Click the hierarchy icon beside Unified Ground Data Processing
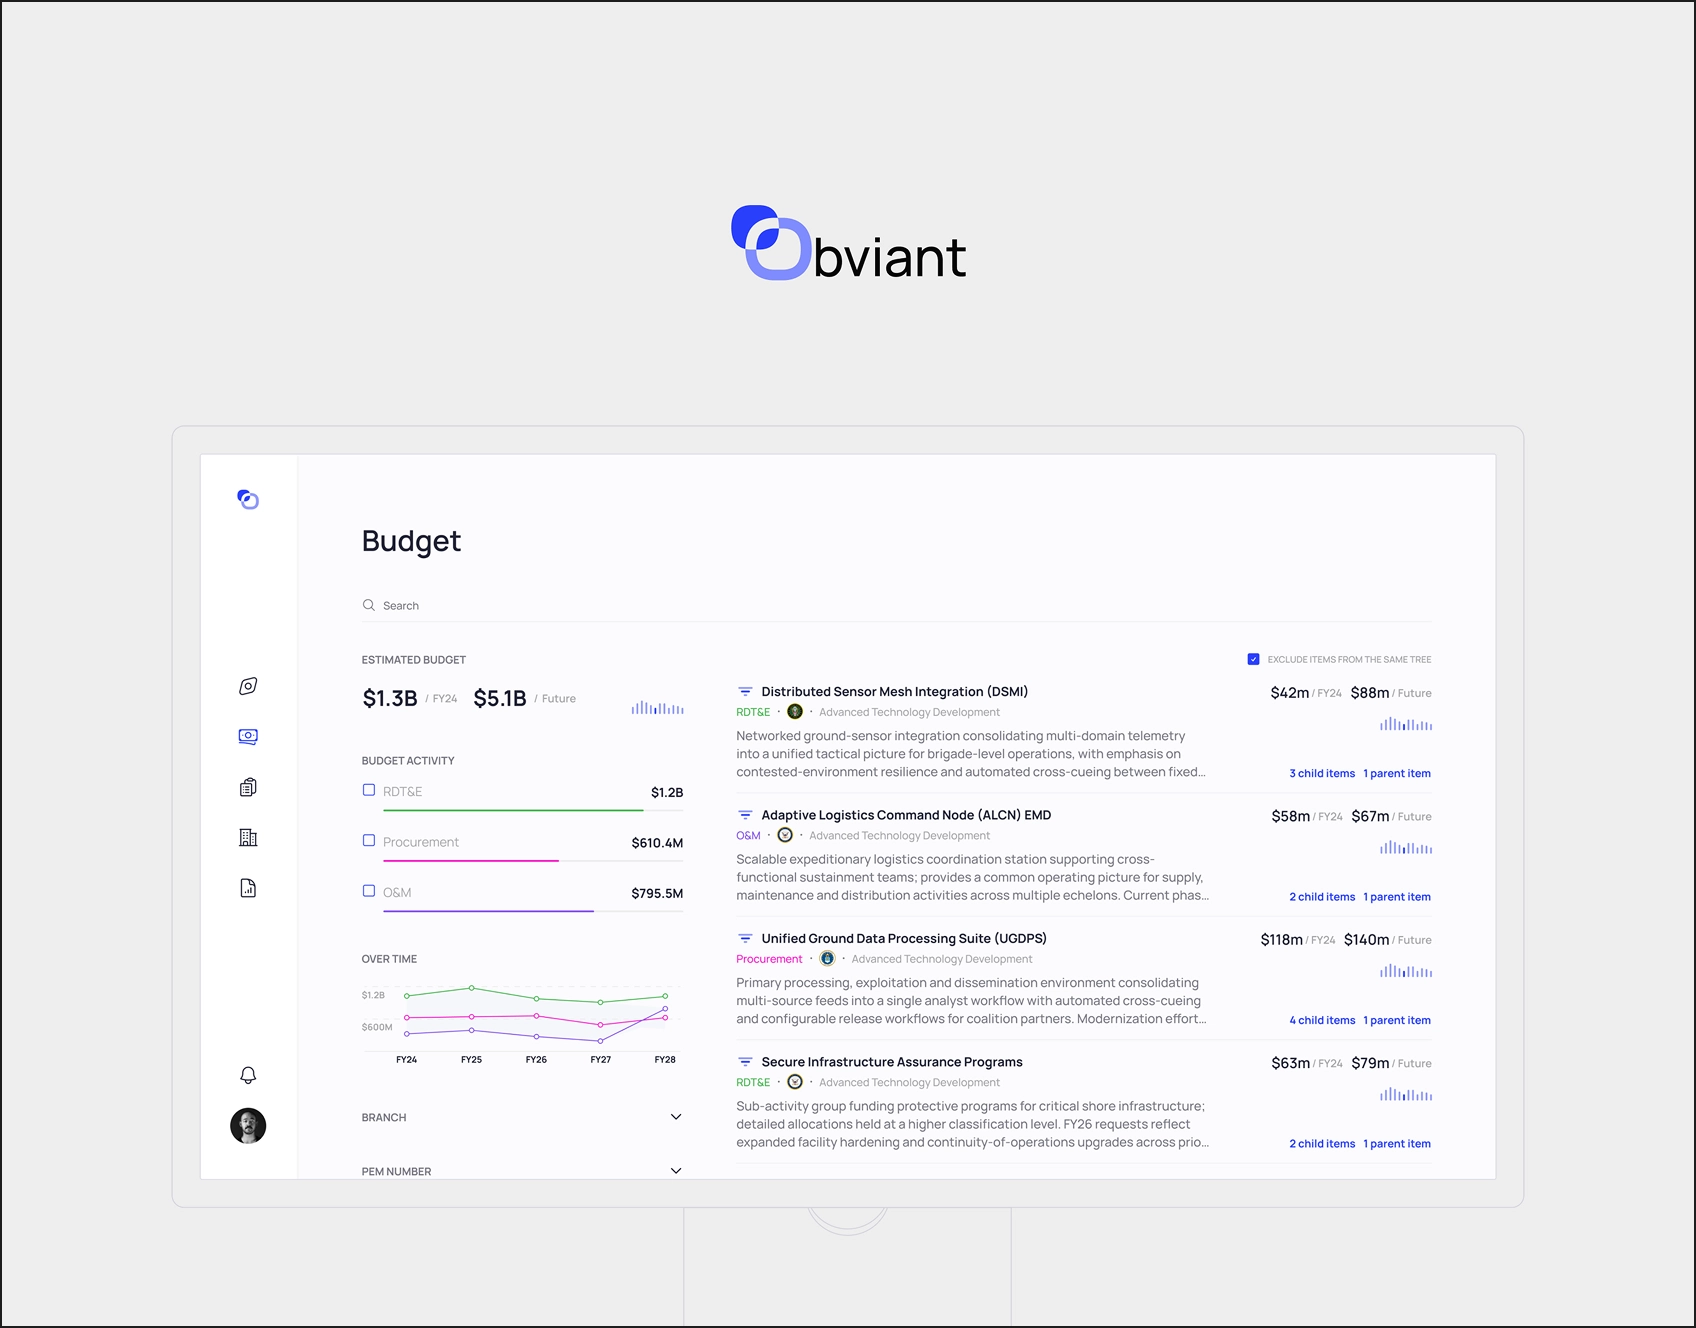The image size is (1696, 1328). coord(745,938)
